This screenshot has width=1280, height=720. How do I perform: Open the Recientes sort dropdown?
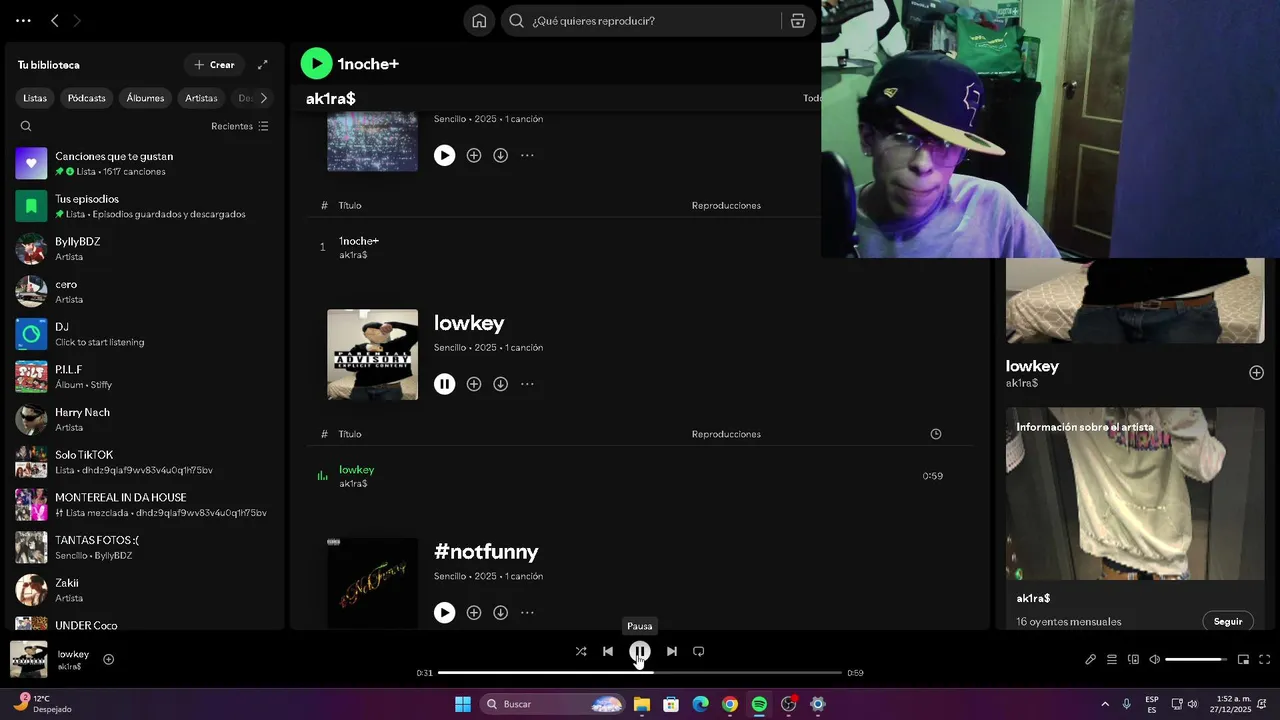(x=240, y=126)
